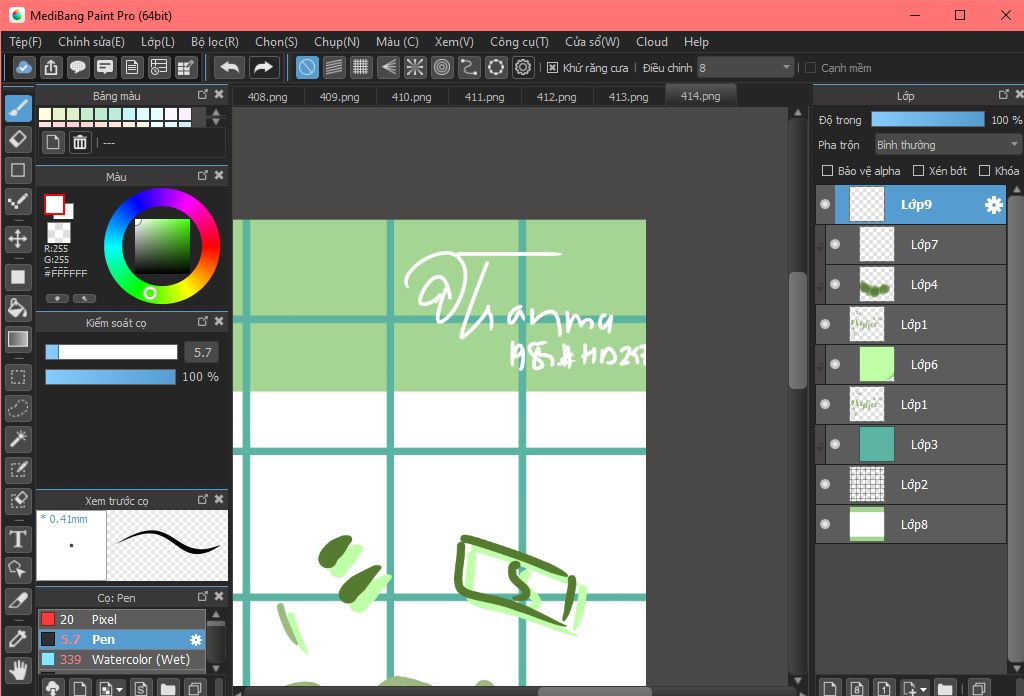The height and width of the screenshot is (696, 1024).
Task: Enable the Khóa checkbox
Action: click(984, 170)
